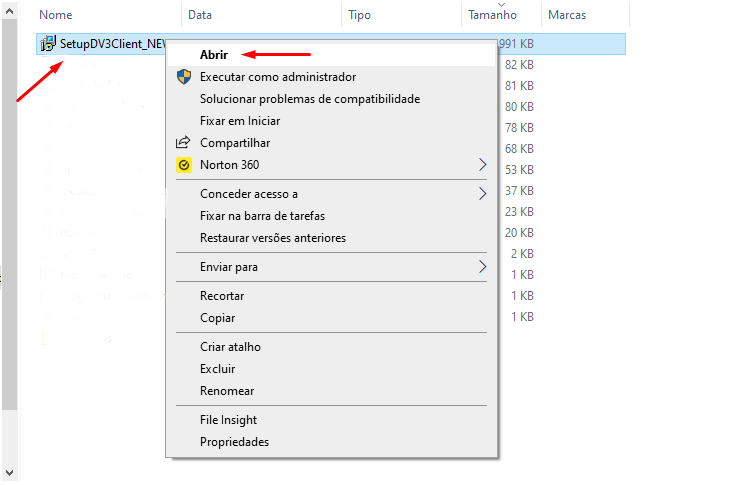Expand the Enviar para submenu arrow

point(482,267)
